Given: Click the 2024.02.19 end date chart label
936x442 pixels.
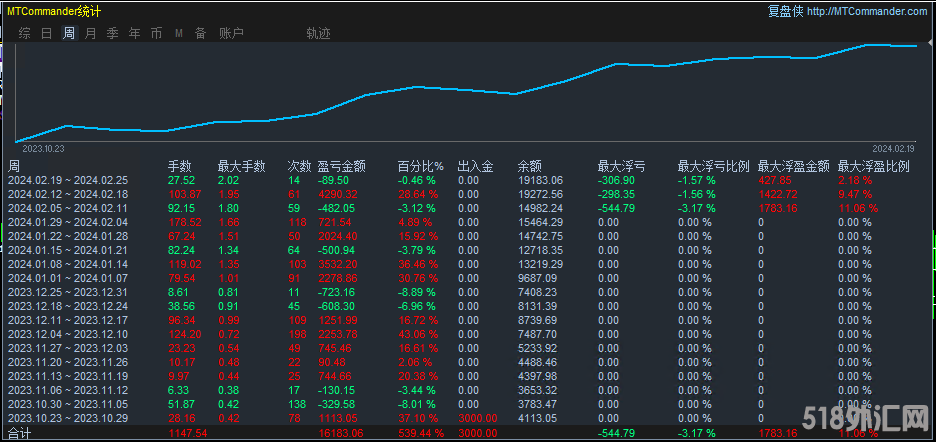Looking at the screenshot, I should tap(893, 148).
